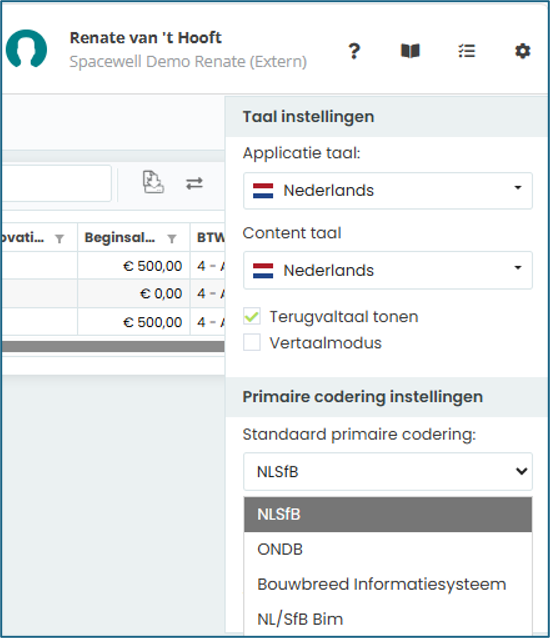
Task: Click the Beginsal... column header
Action: coord(133,237)
